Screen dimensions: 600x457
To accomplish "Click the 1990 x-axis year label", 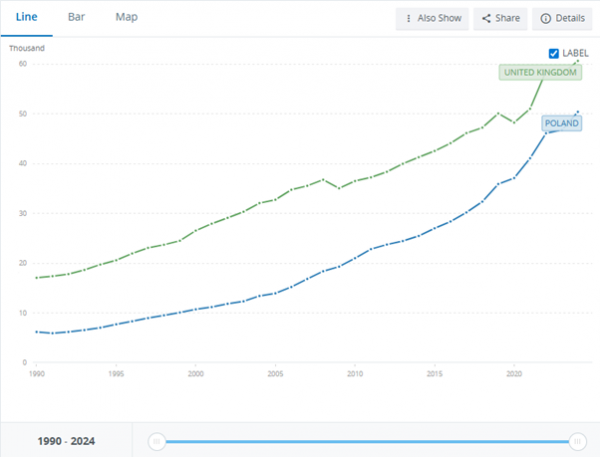I will click(36, 374).
